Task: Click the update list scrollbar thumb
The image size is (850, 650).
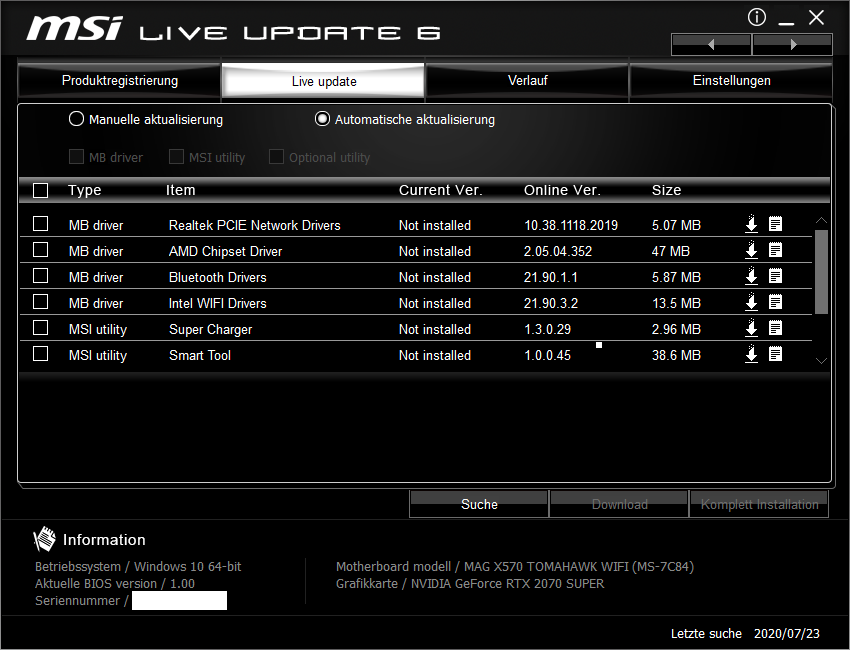Action: 821,272
